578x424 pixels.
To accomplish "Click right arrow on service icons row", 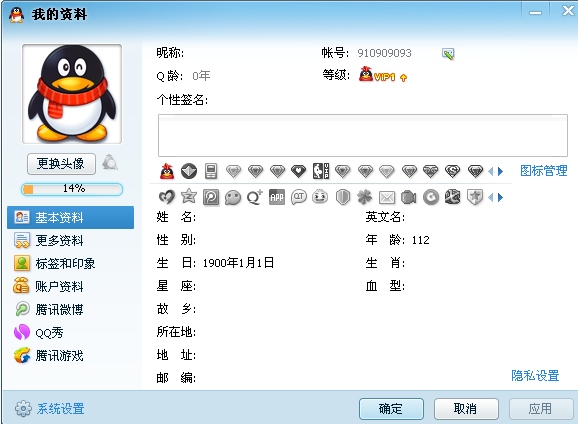I will point(500,198).
